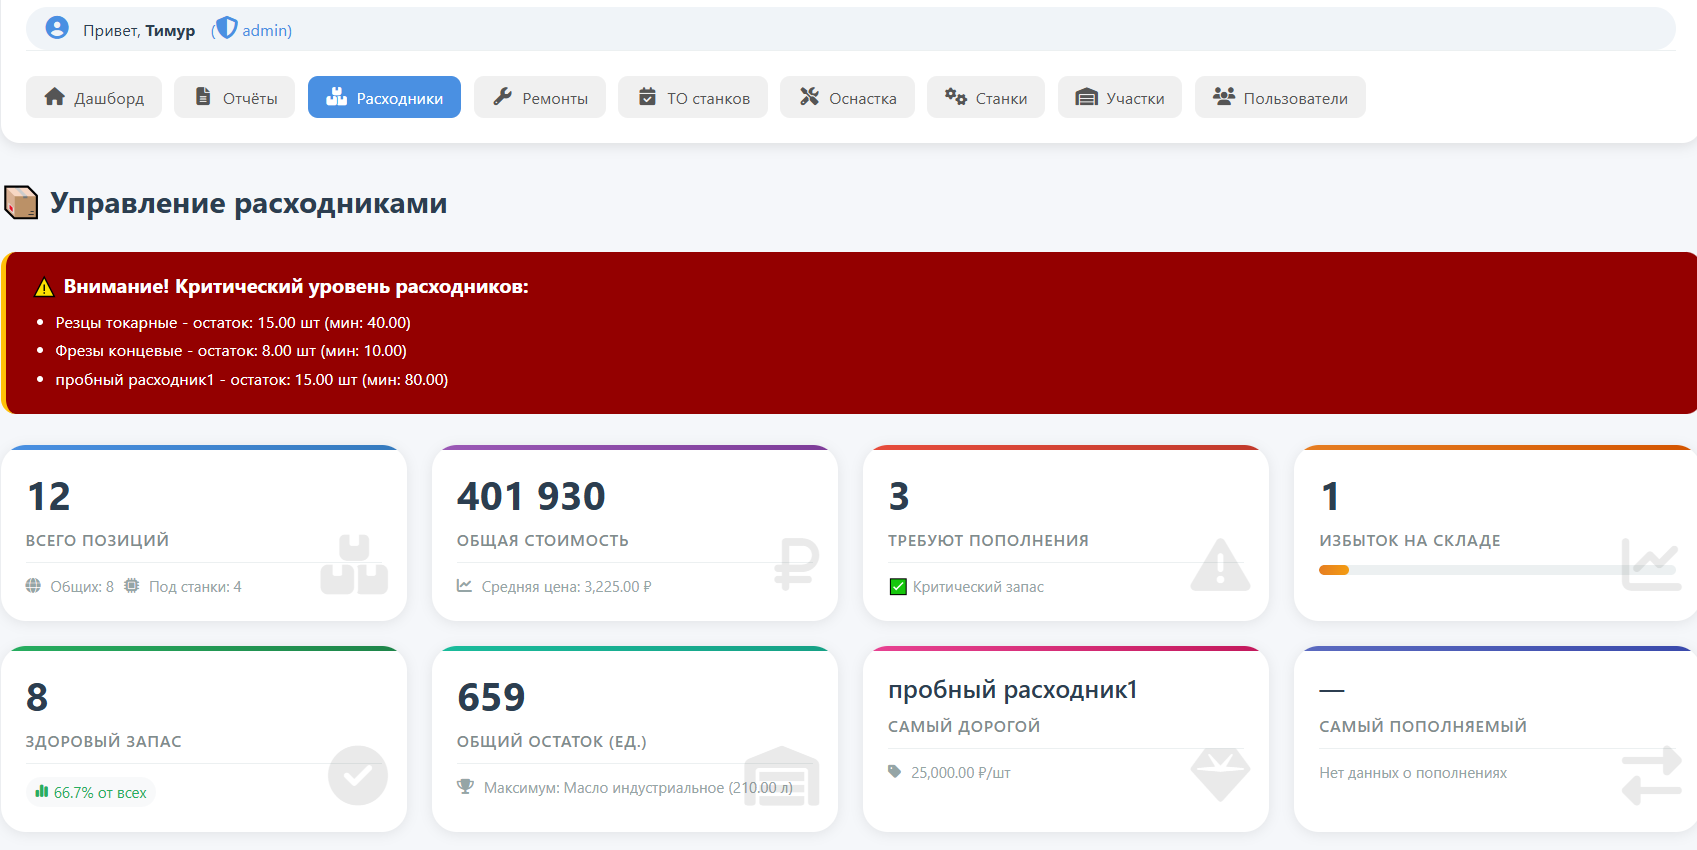Image resolution: width=1697 pixels, height=850 pixels.
Task: Click the пробный расходник1 alert line
Action: (252, 380)
